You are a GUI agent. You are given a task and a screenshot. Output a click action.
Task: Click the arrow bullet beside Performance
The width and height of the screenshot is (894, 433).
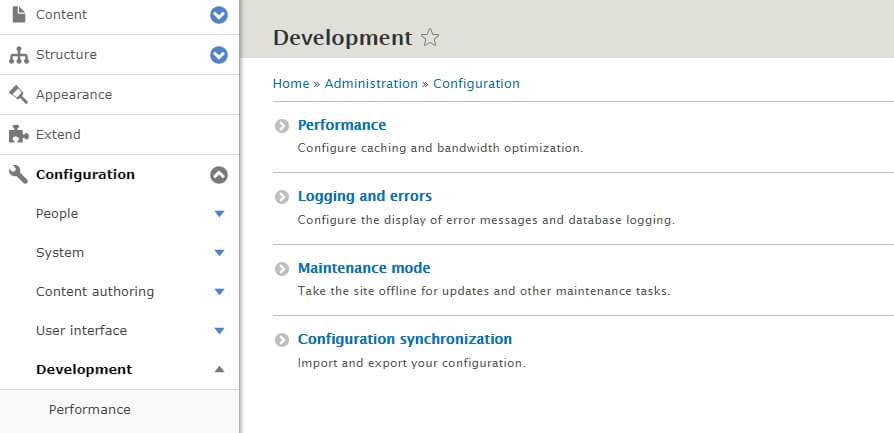tap(282, 126)
